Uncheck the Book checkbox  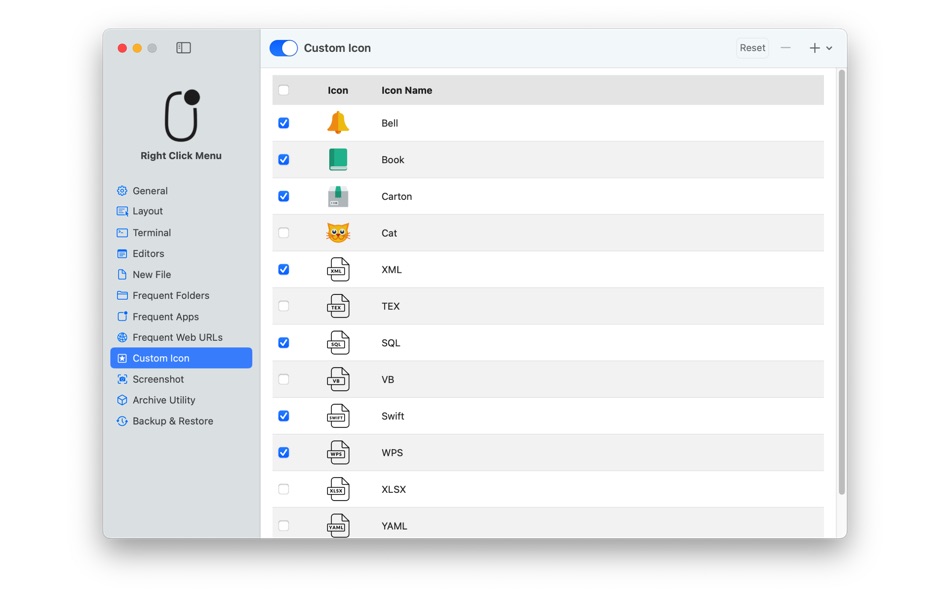[284, 159]
